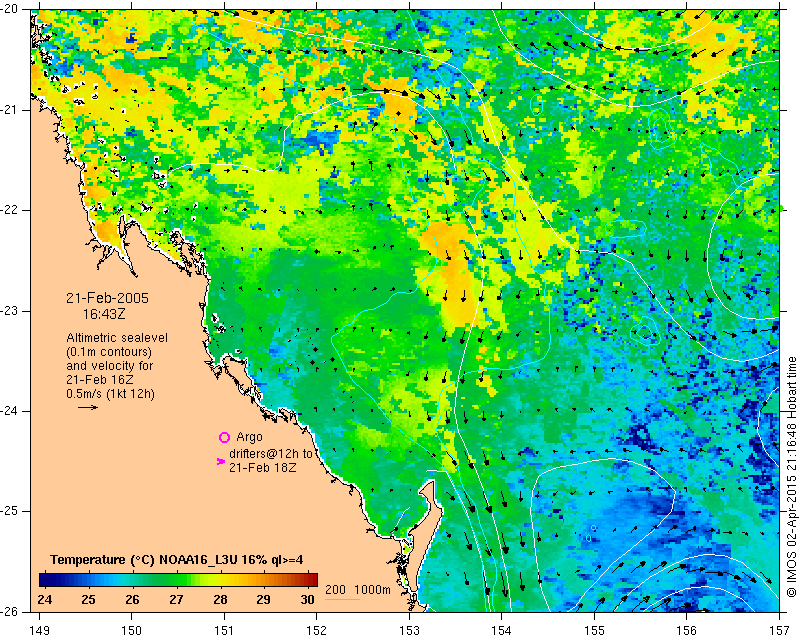800x640 pixels.
Task: Click '21-Feb 18Z' text
Action: pos(262,467)
